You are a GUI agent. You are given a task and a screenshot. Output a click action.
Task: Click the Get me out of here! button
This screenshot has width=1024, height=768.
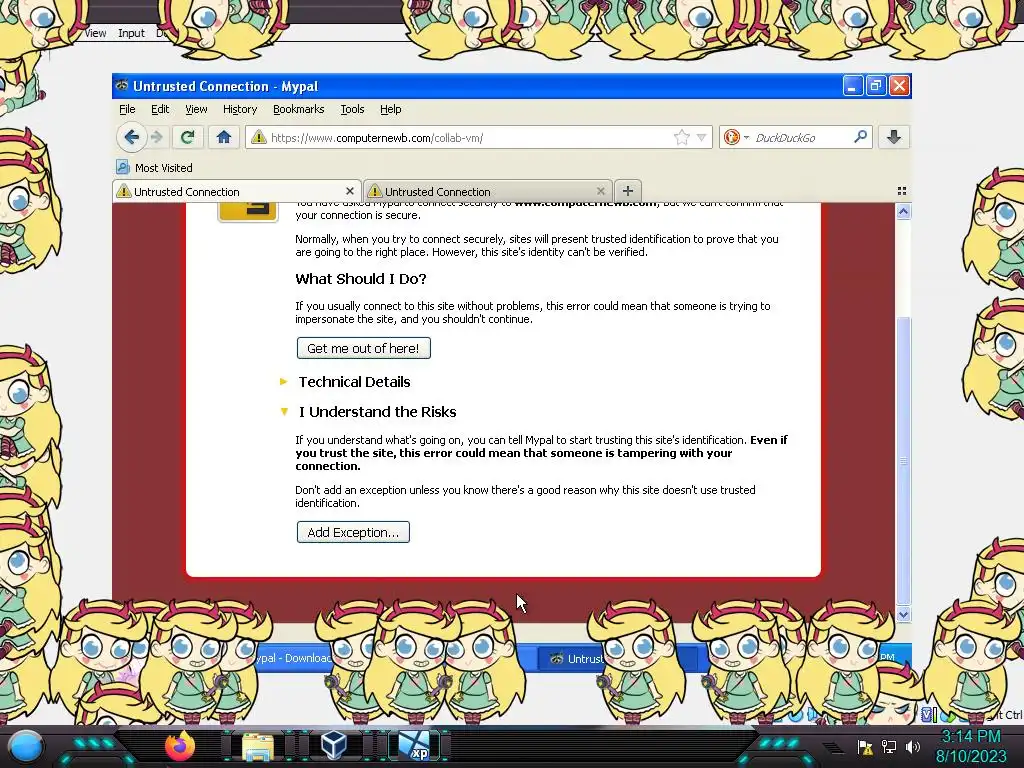click(364, 348)
